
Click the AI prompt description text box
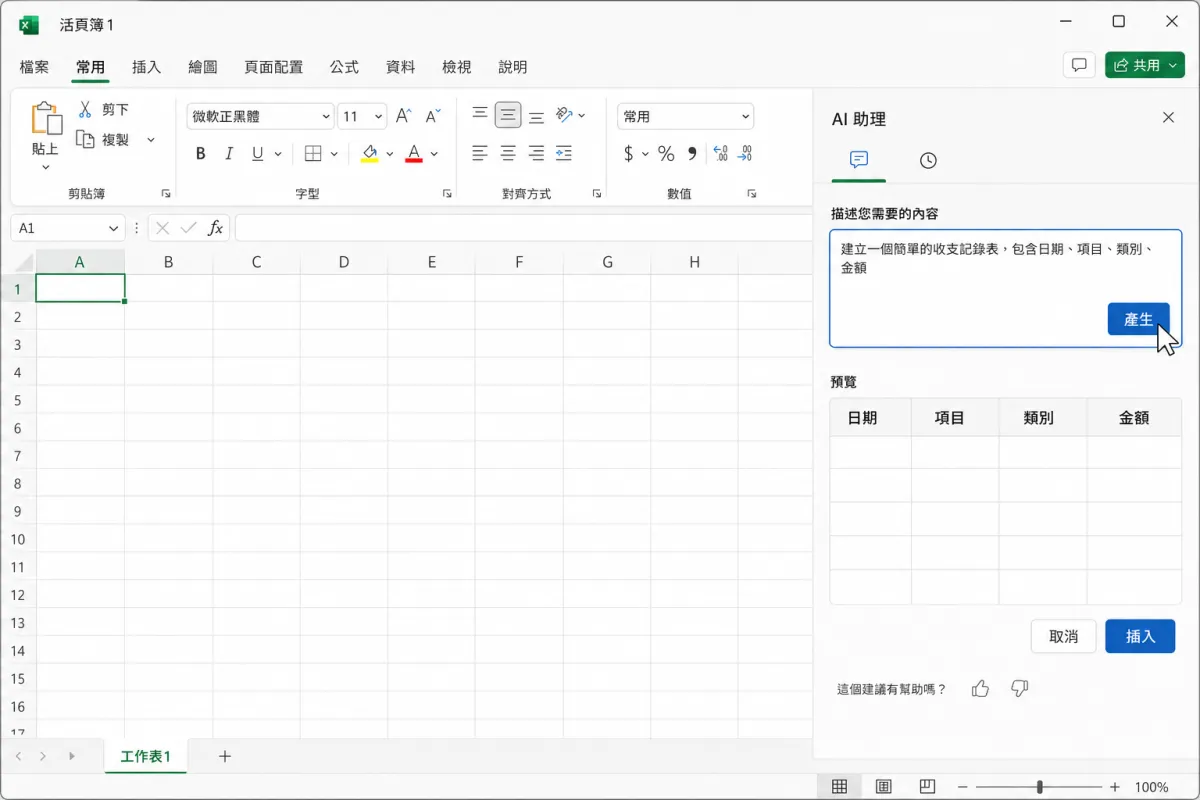(1006, 288)
